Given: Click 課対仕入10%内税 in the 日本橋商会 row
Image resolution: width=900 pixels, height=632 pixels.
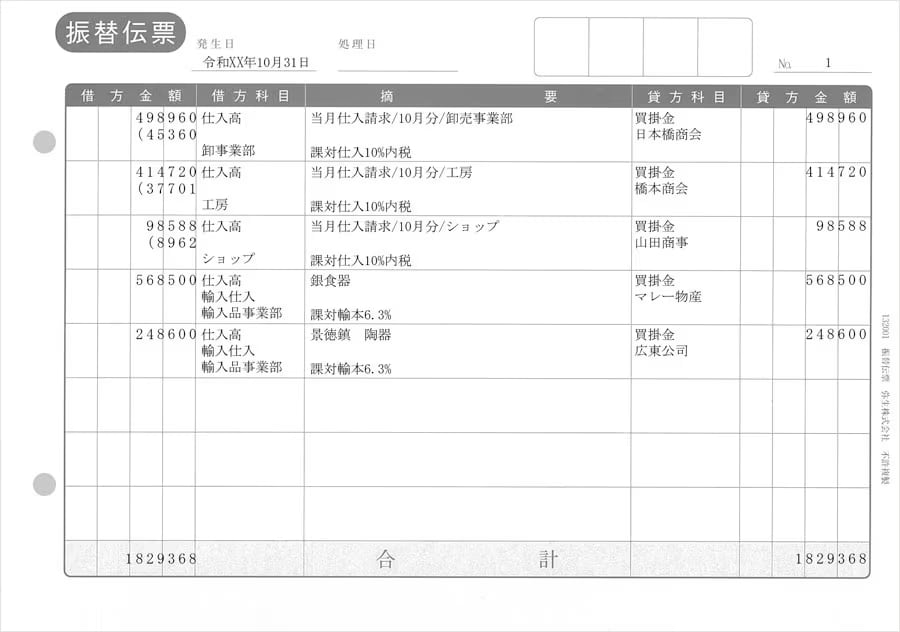Looking at the screenshot, I should click(x=360, y=152).
